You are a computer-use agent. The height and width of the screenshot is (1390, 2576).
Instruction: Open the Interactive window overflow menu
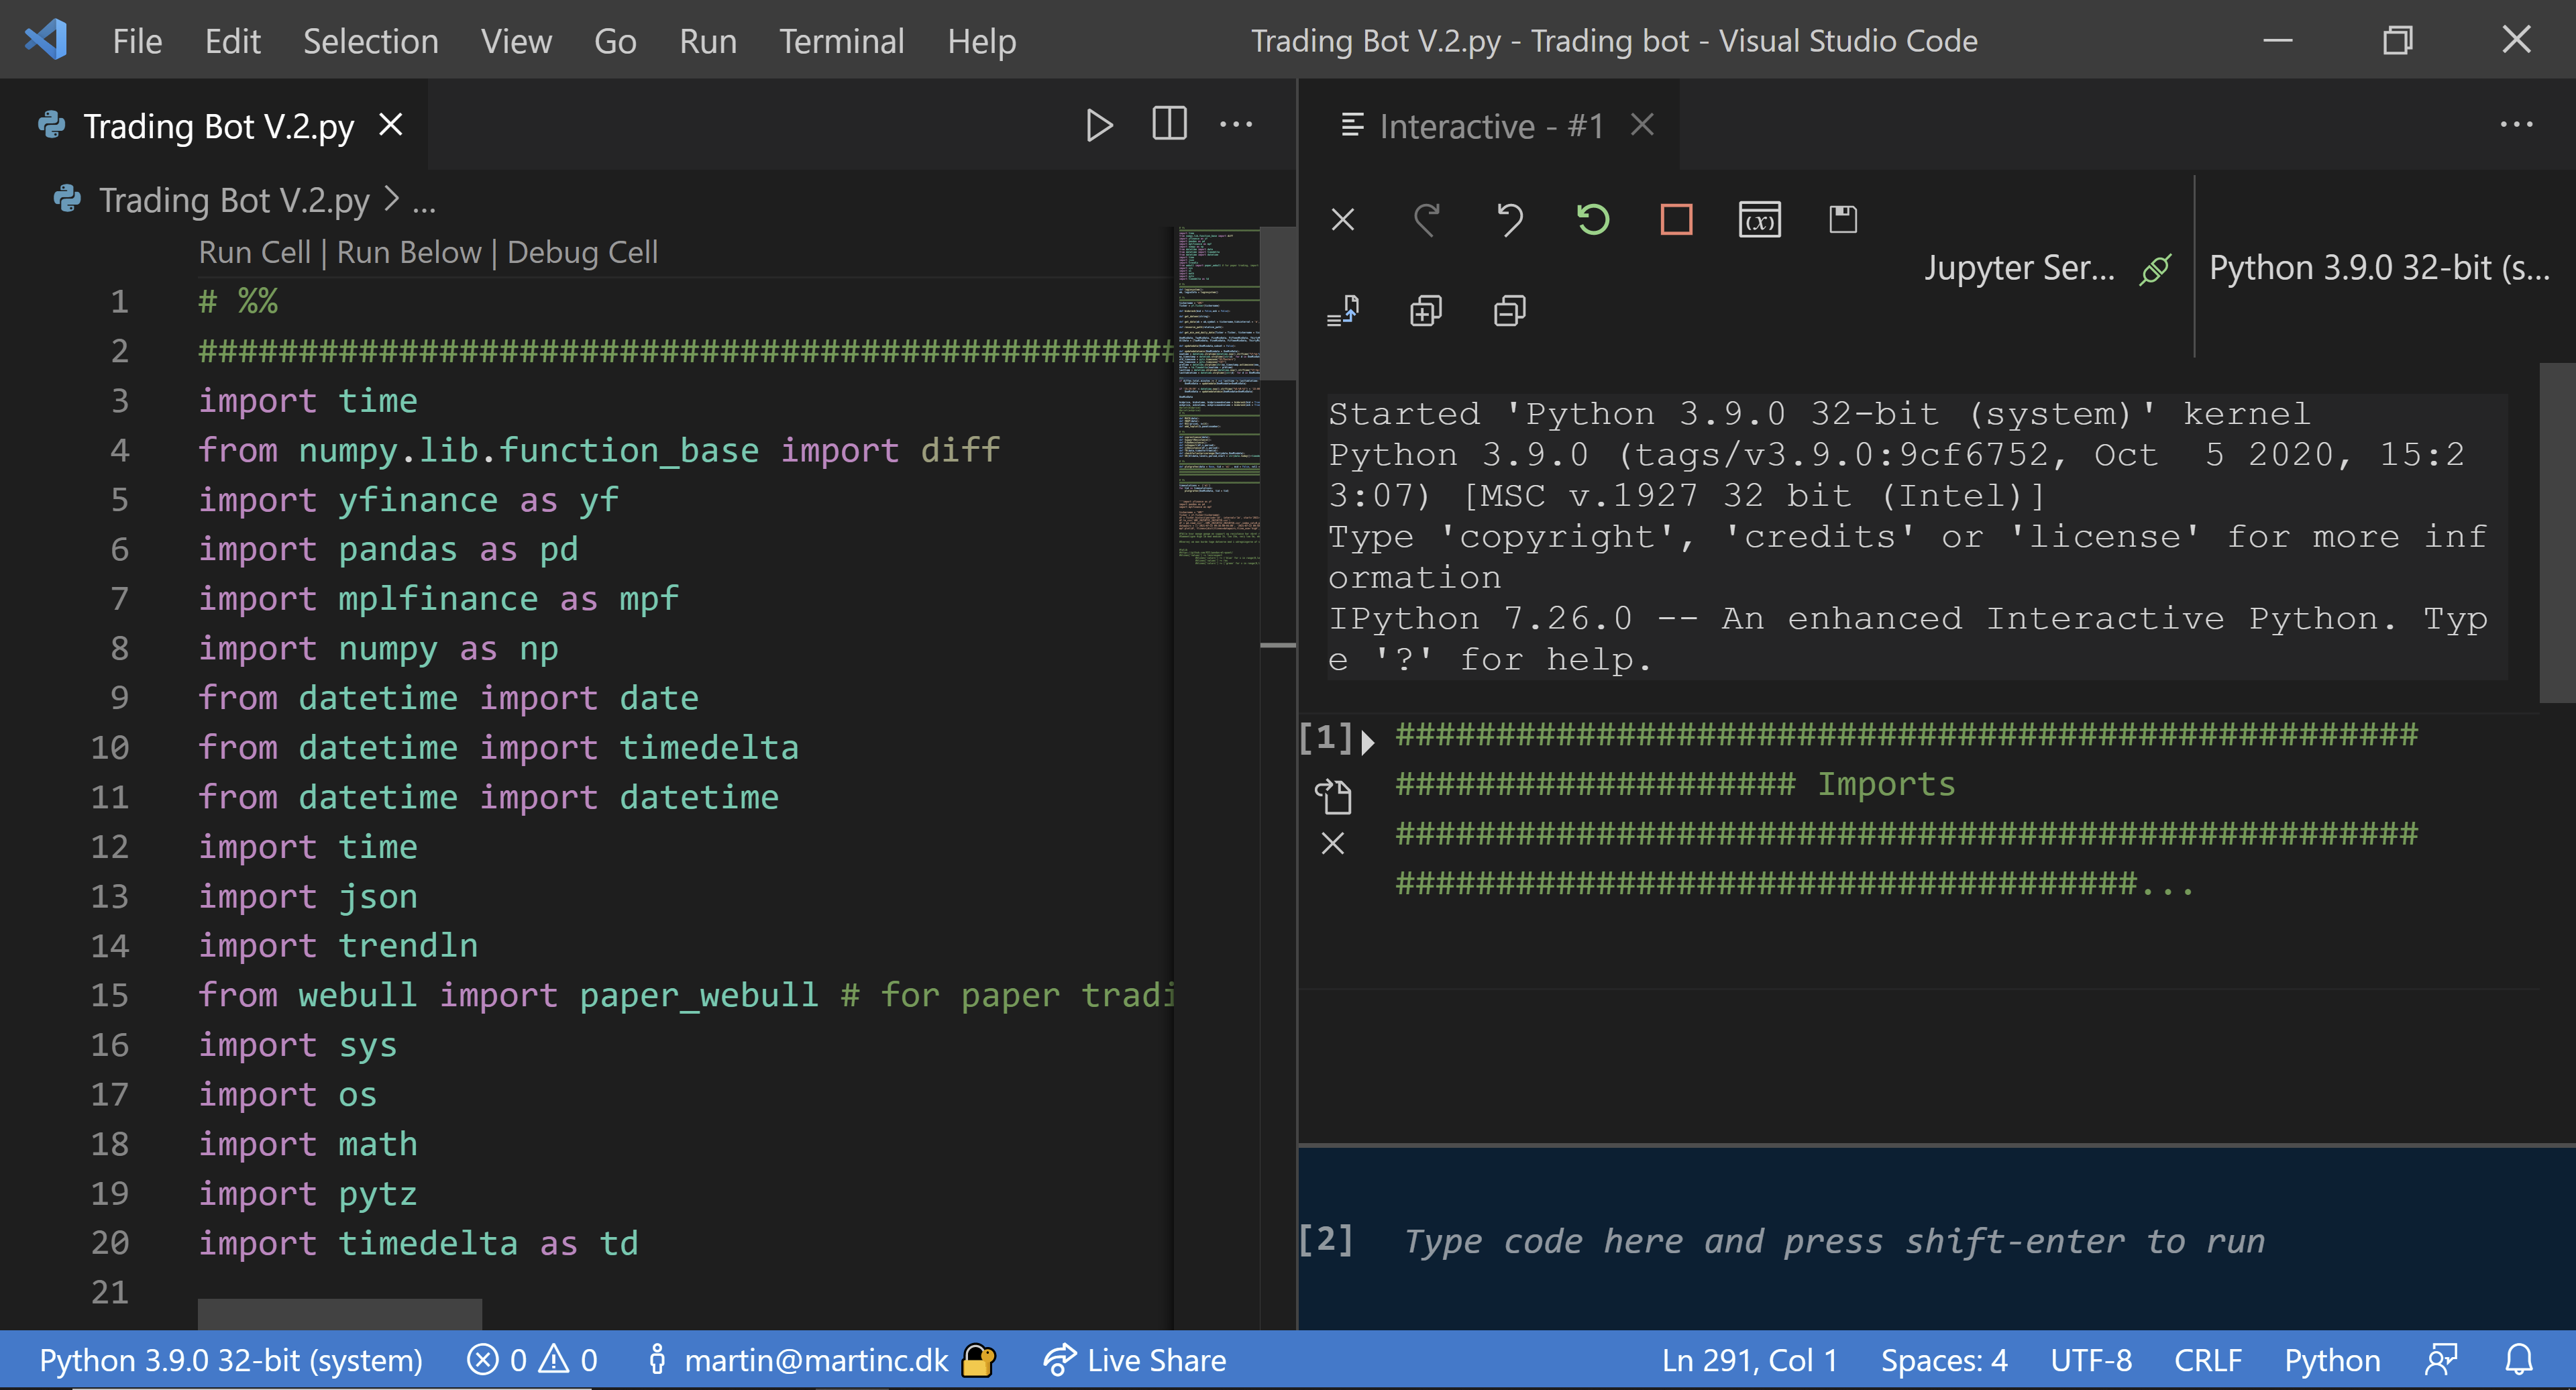2517,124
